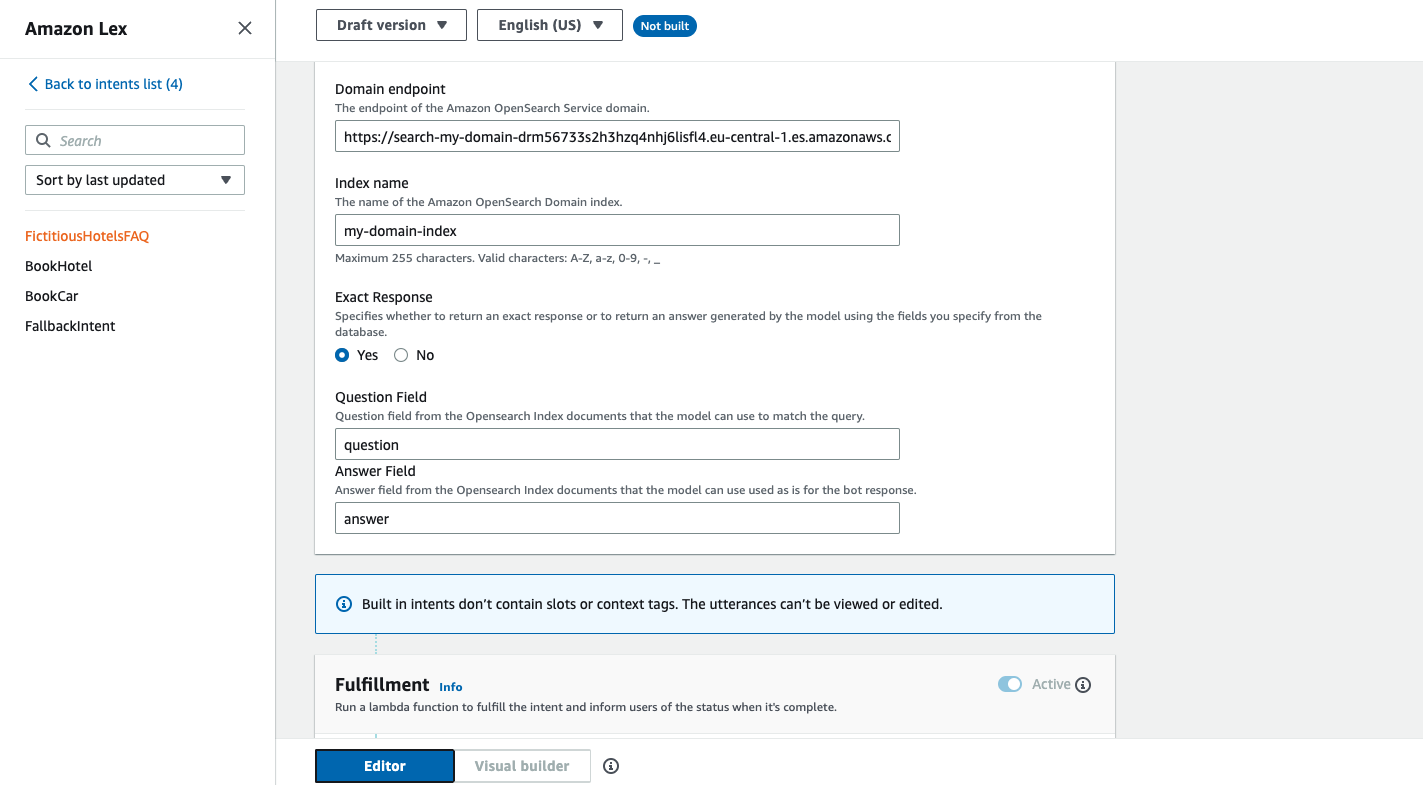Open the FictitiousHotelsFAQ intent
1423x785 pixels.
point(87,236)
